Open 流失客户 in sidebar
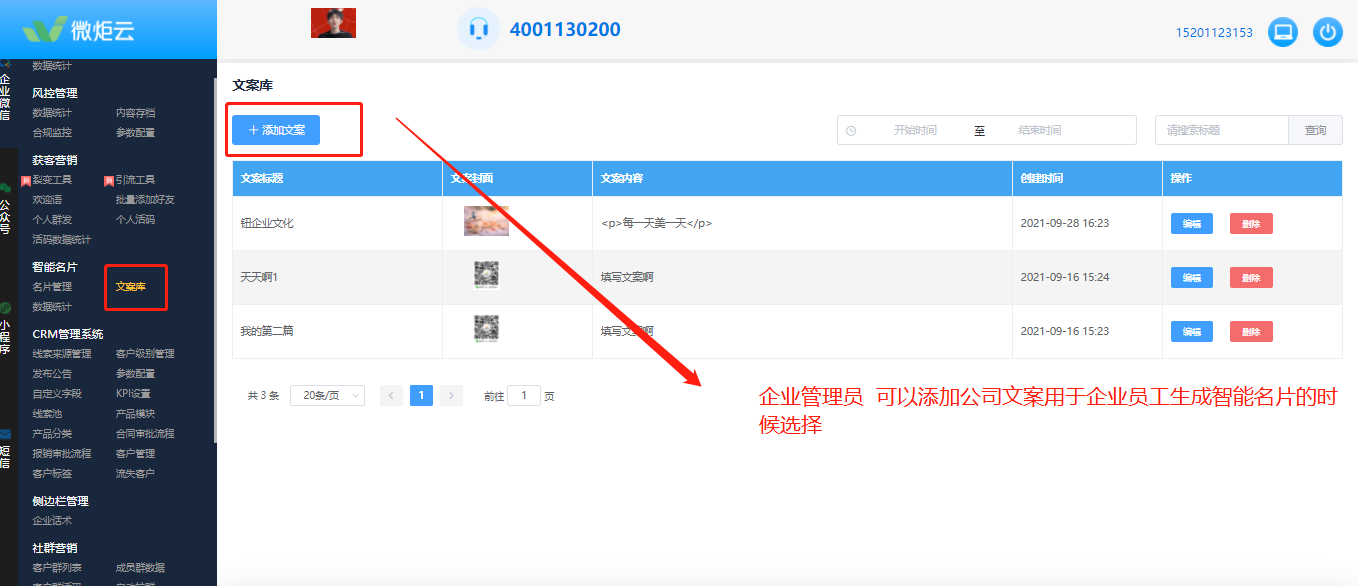The width and height of the screenshot is (1358, 587). pyautogui.click(x=135, y=473)
